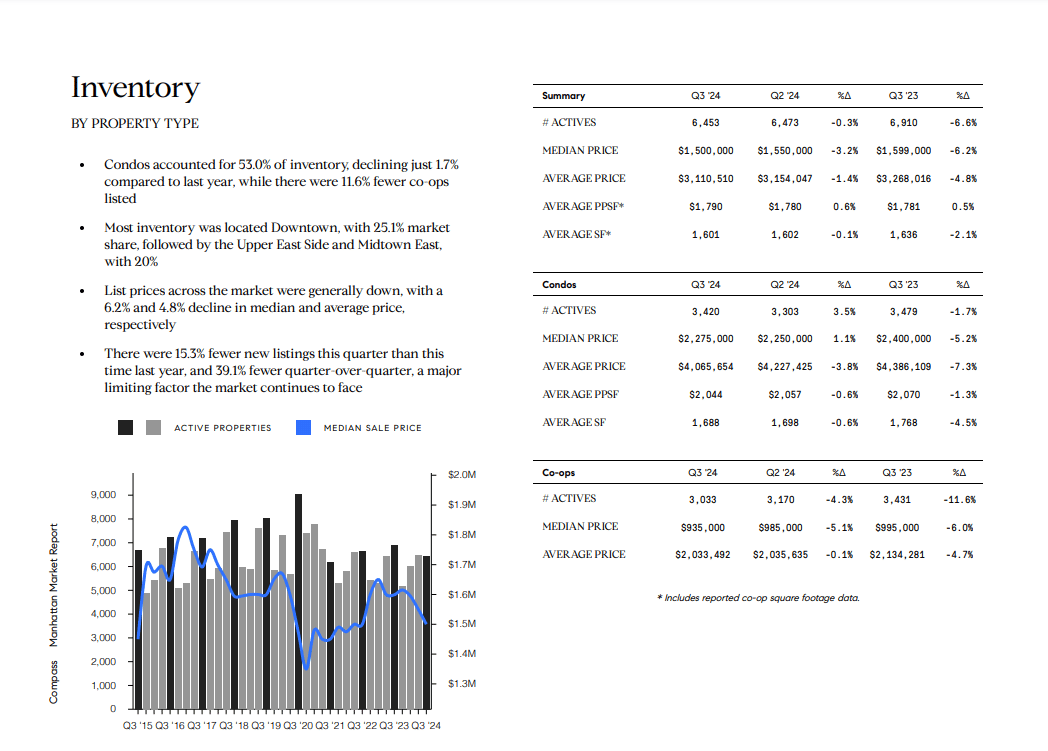Select the Summary table header

(563, 96)
